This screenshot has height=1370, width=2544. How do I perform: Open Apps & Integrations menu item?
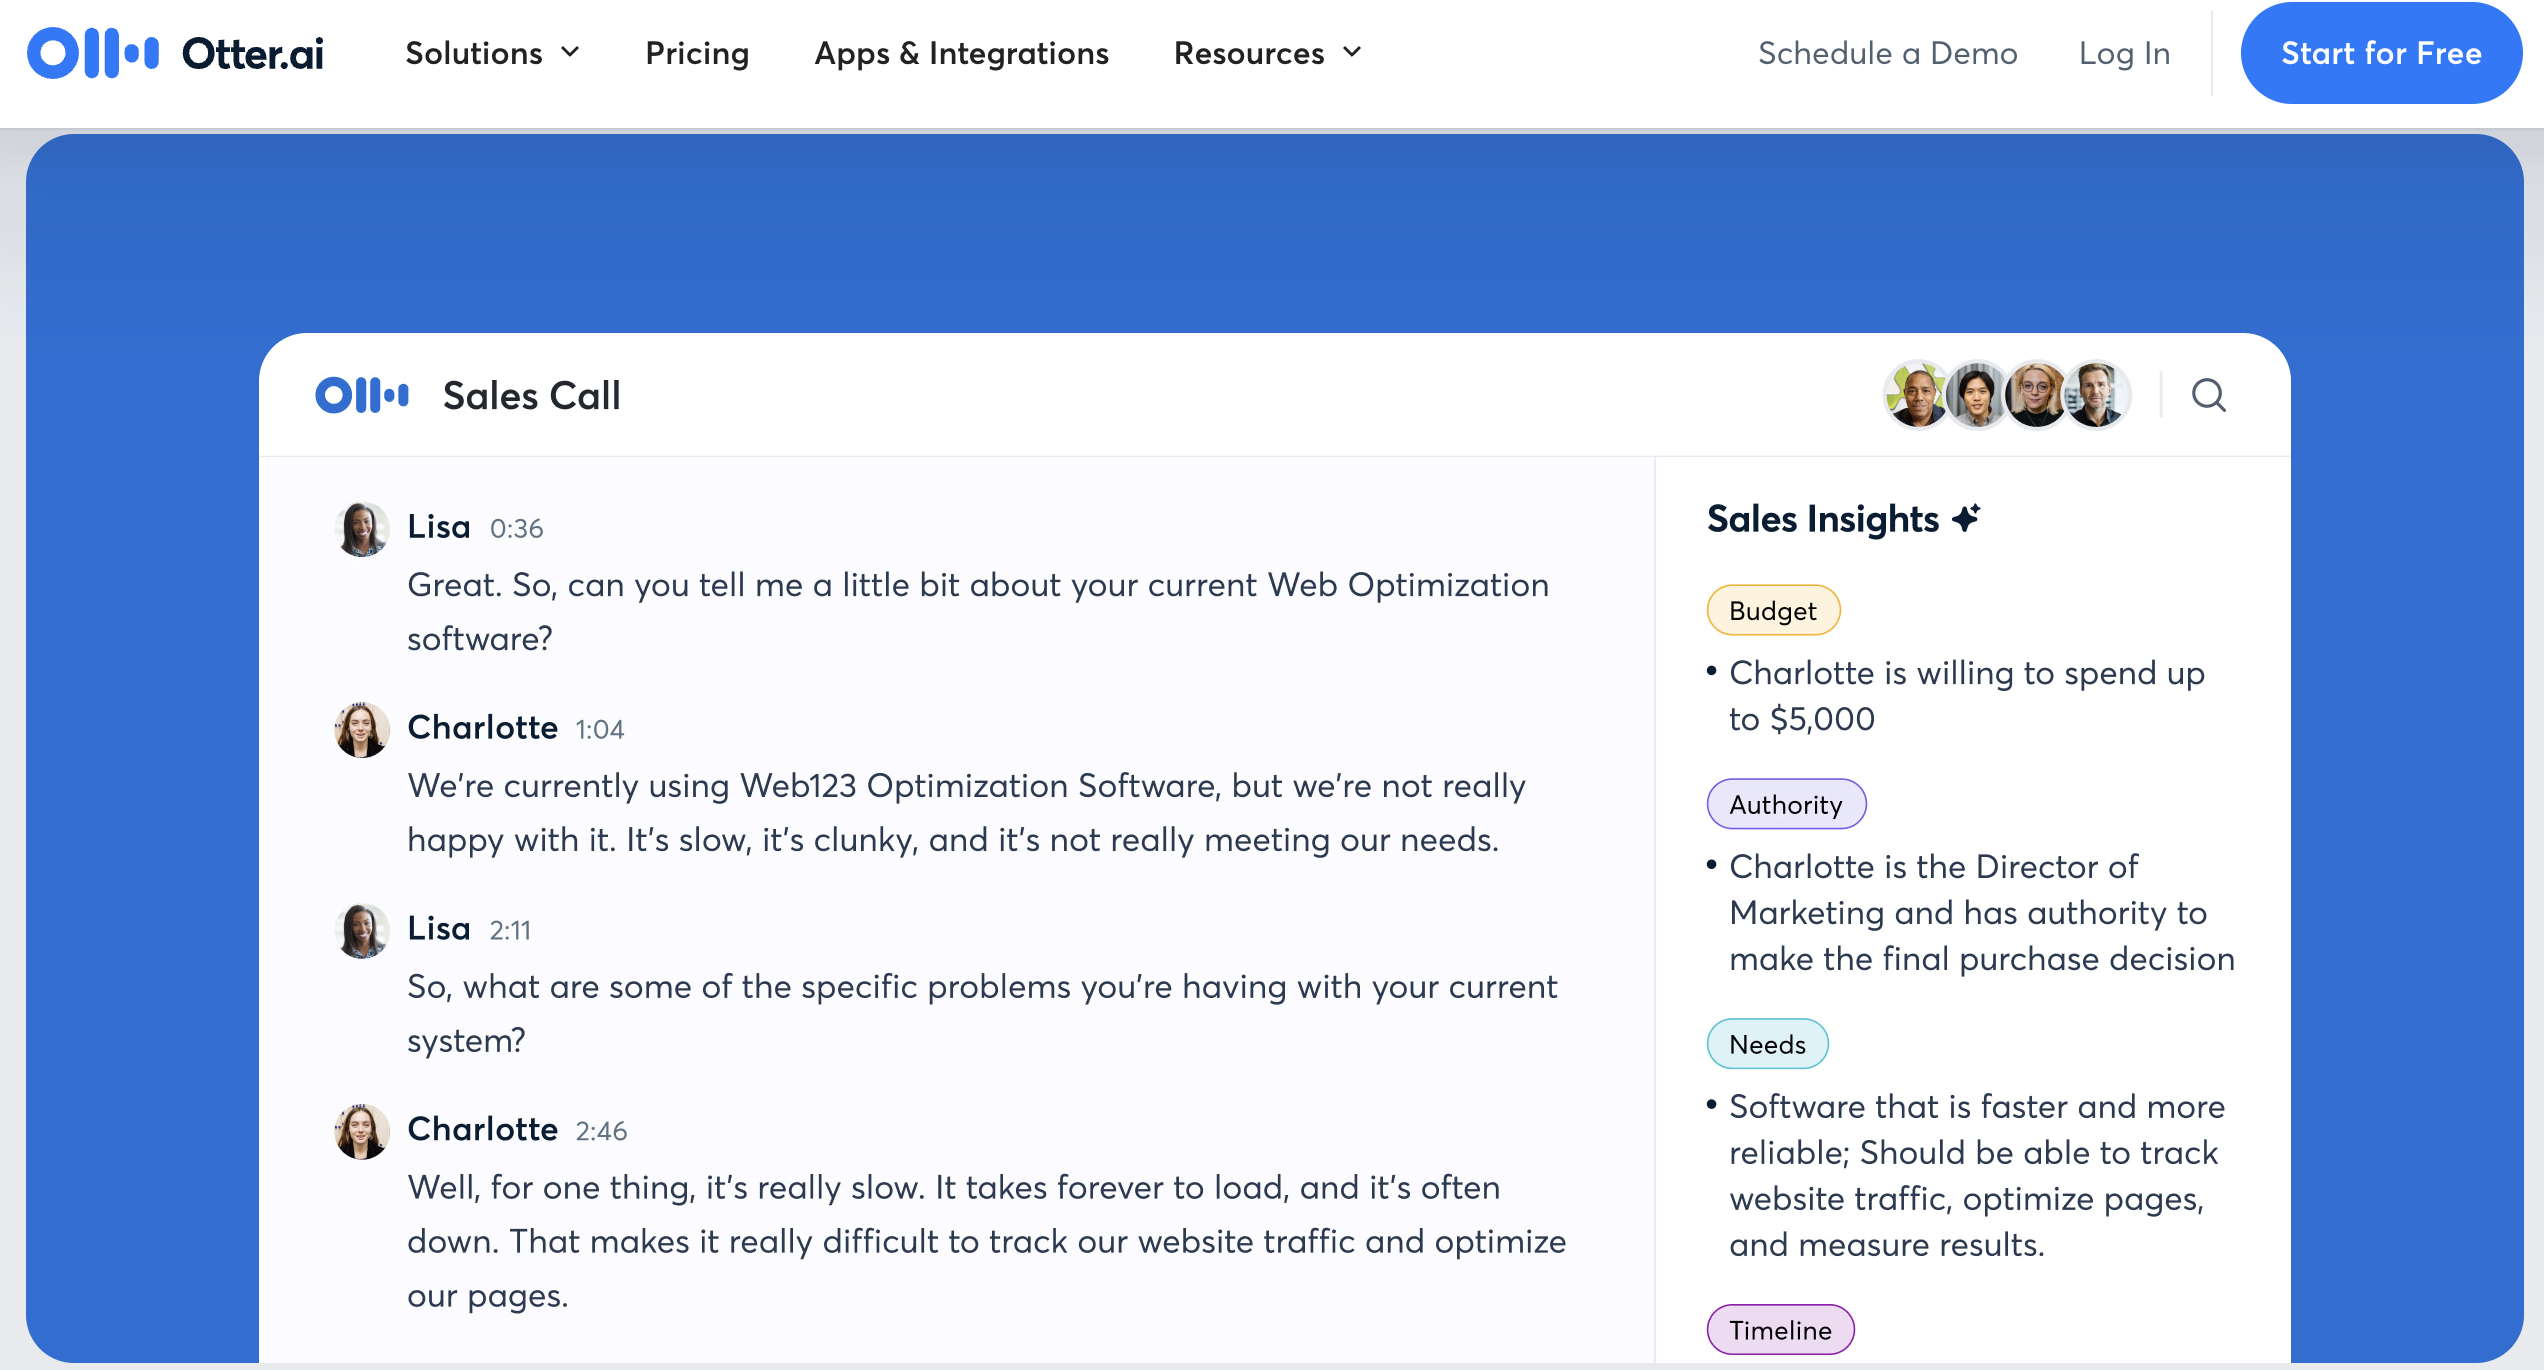(x=961, y=53)
